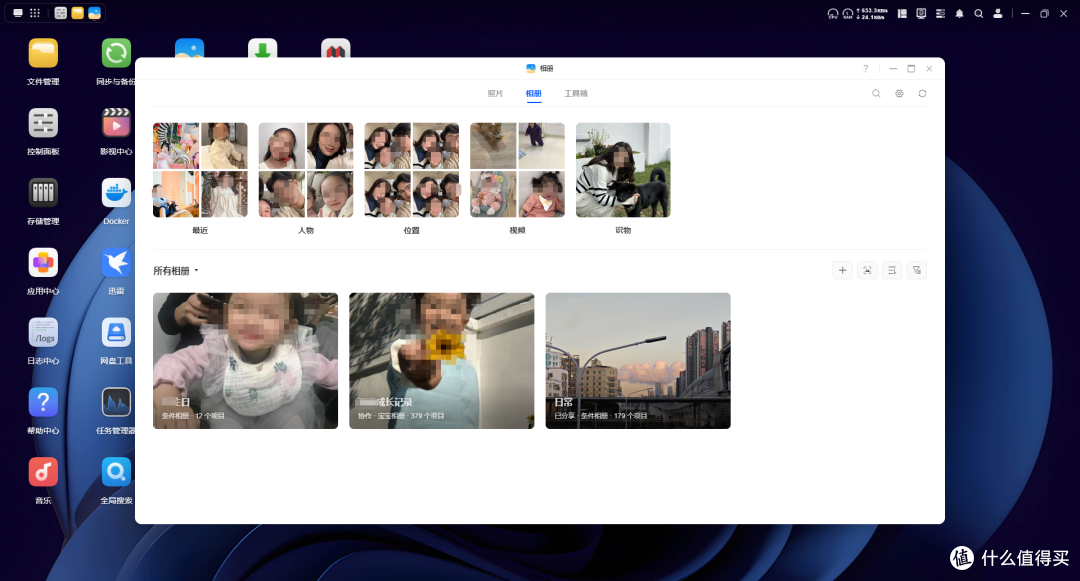
Task: Open the 控制面板 desktop icon
Action: 43,123
